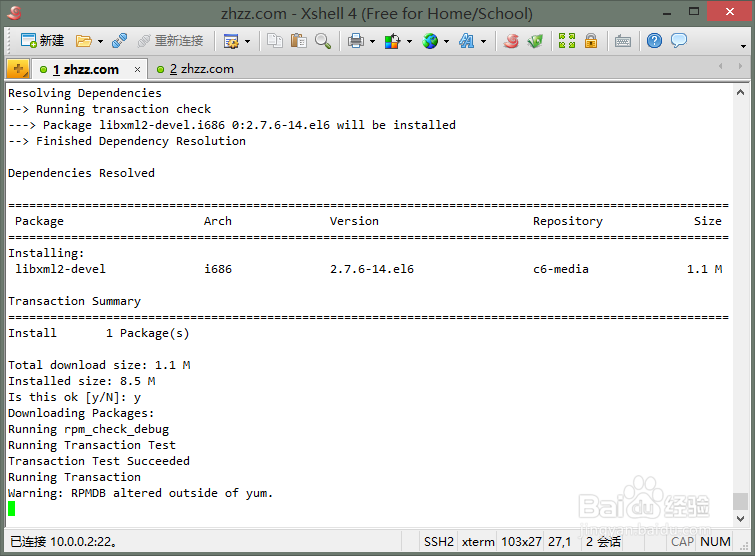This screenshot has height=556, width=755.
Task: Click the Find magnifier icon
Action: [x=323, y=41]
